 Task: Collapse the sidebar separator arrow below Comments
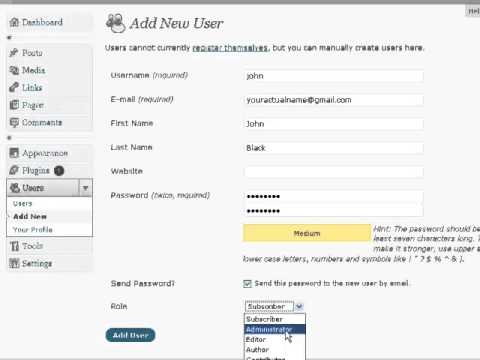click(9, 138)
